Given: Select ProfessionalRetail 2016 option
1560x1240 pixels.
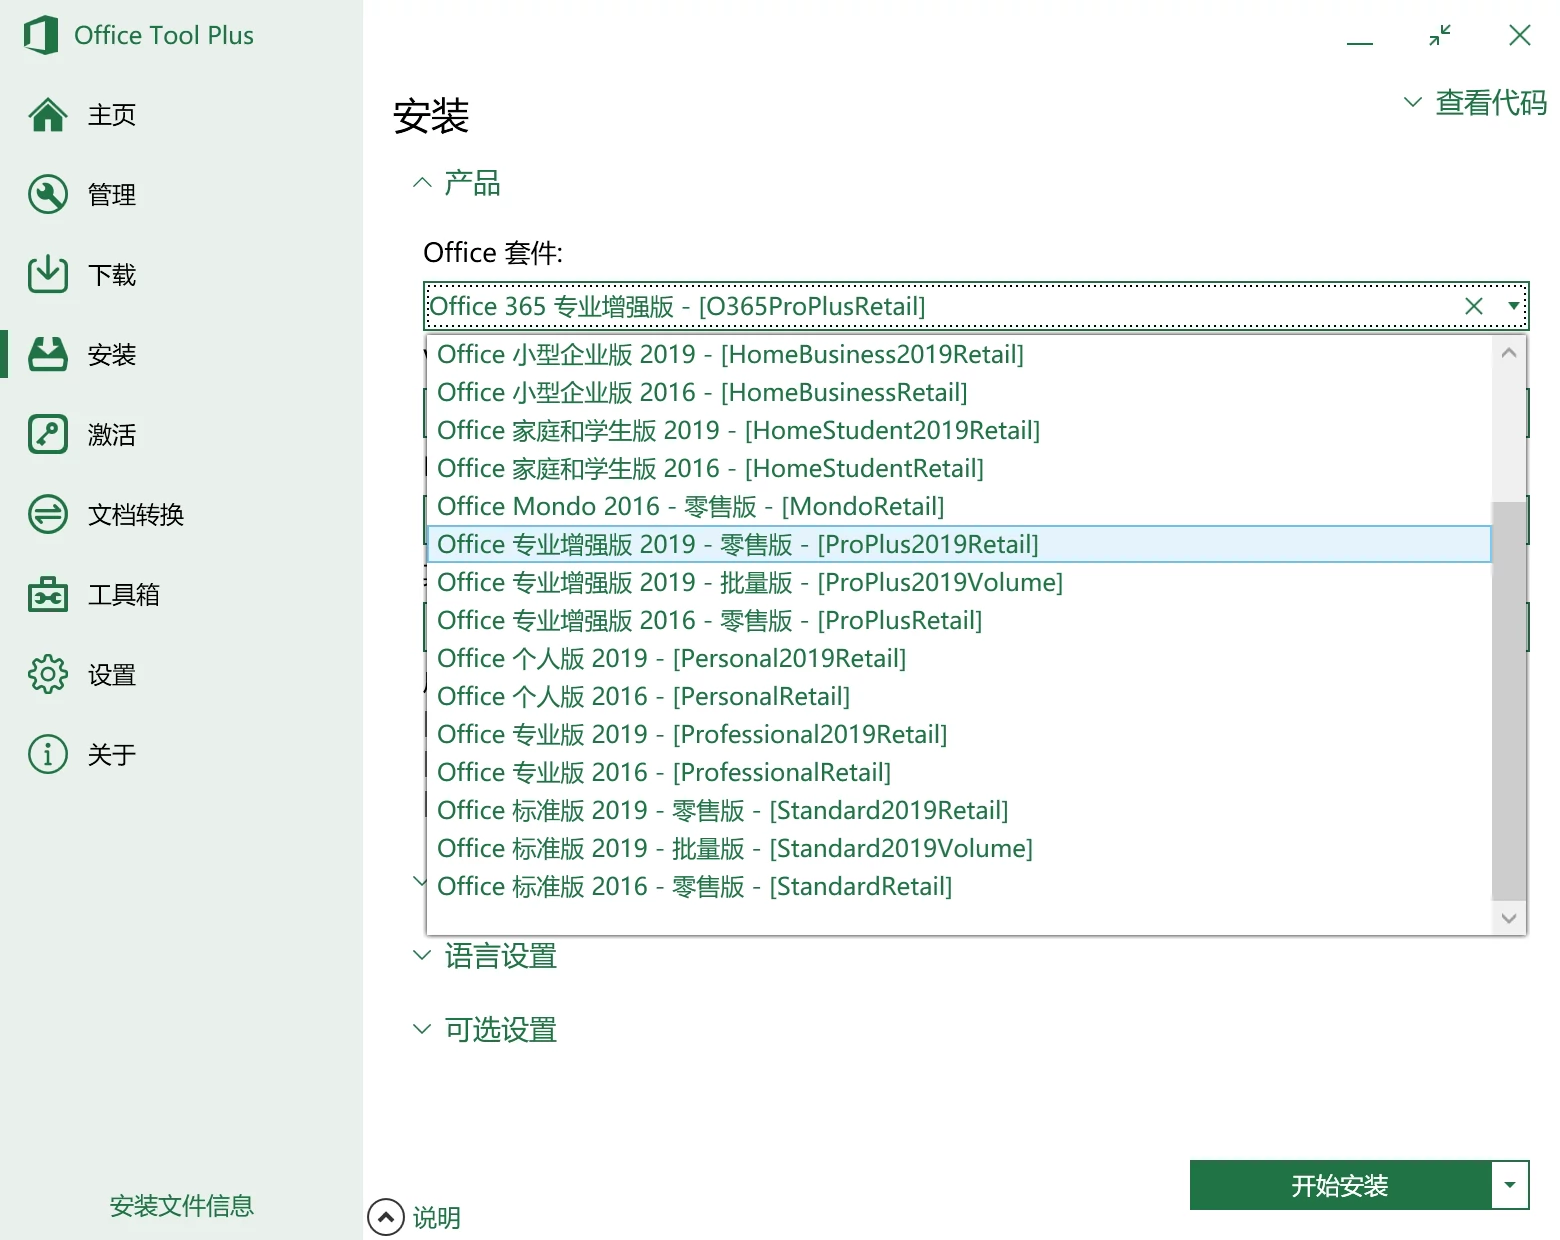Looking at the screenshot, I should [x=959, y=772].
